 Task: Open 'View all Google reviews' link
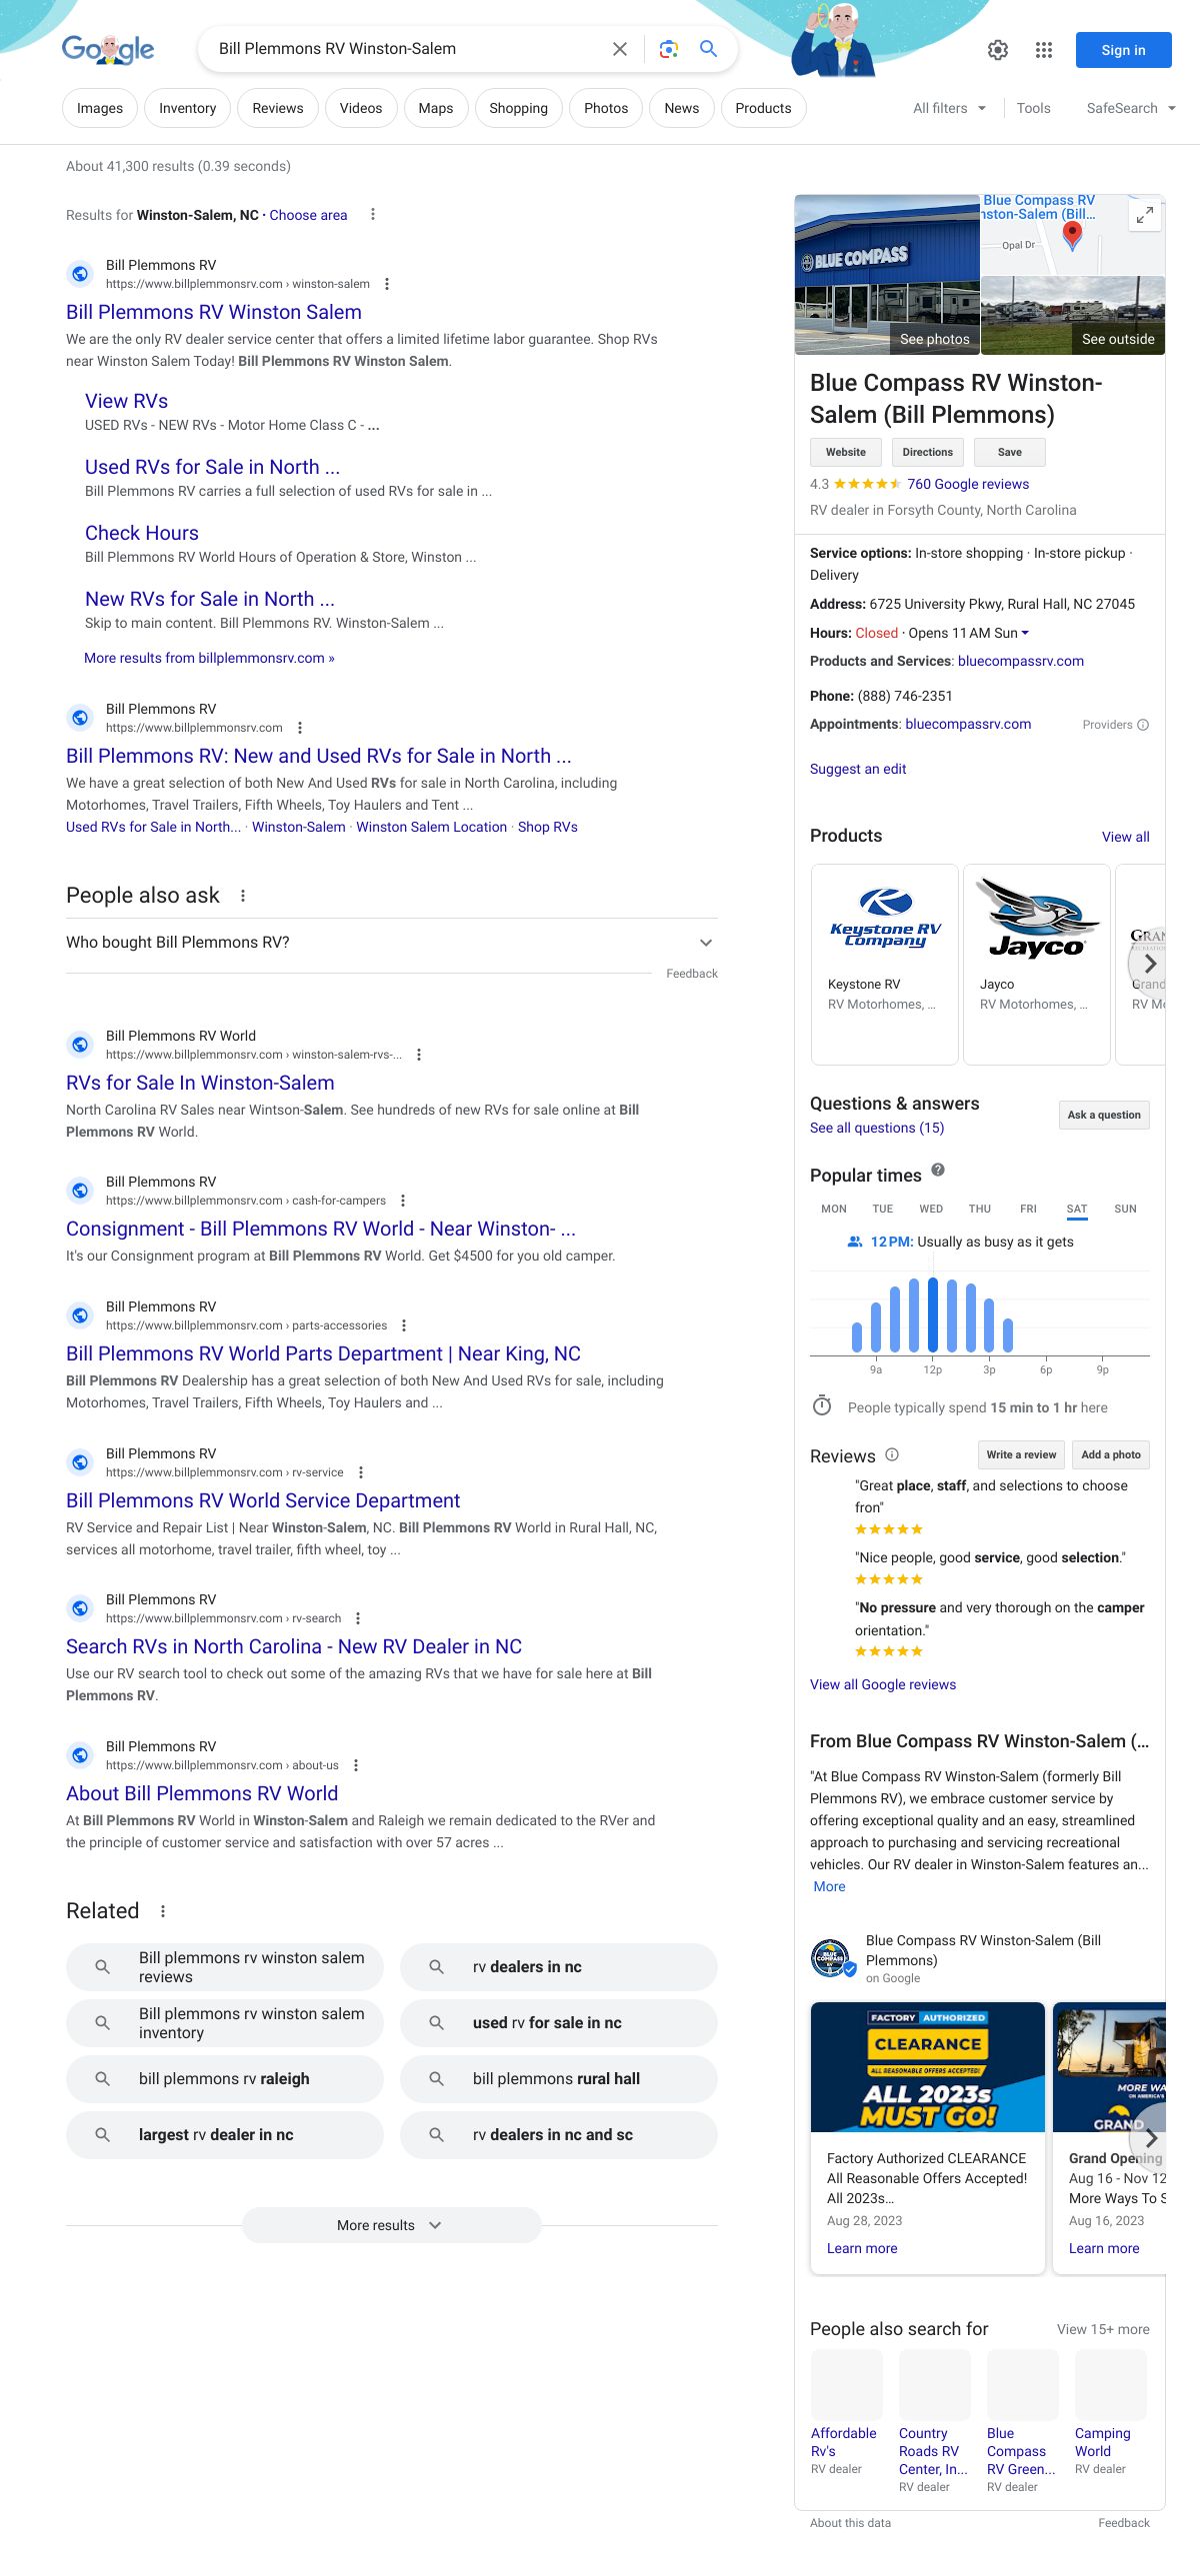tap(882, 1685)
